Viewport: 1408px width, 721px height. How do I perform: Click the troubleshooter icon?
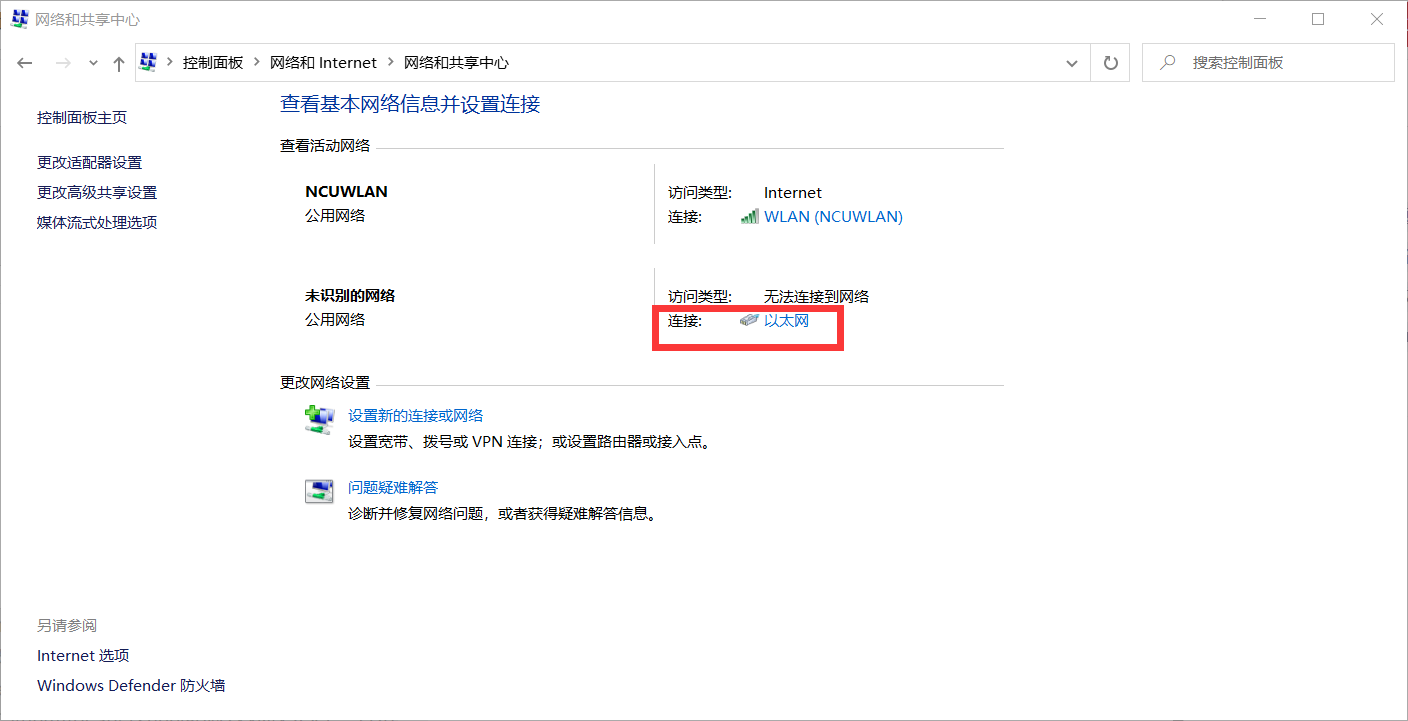tap(319, 491)
